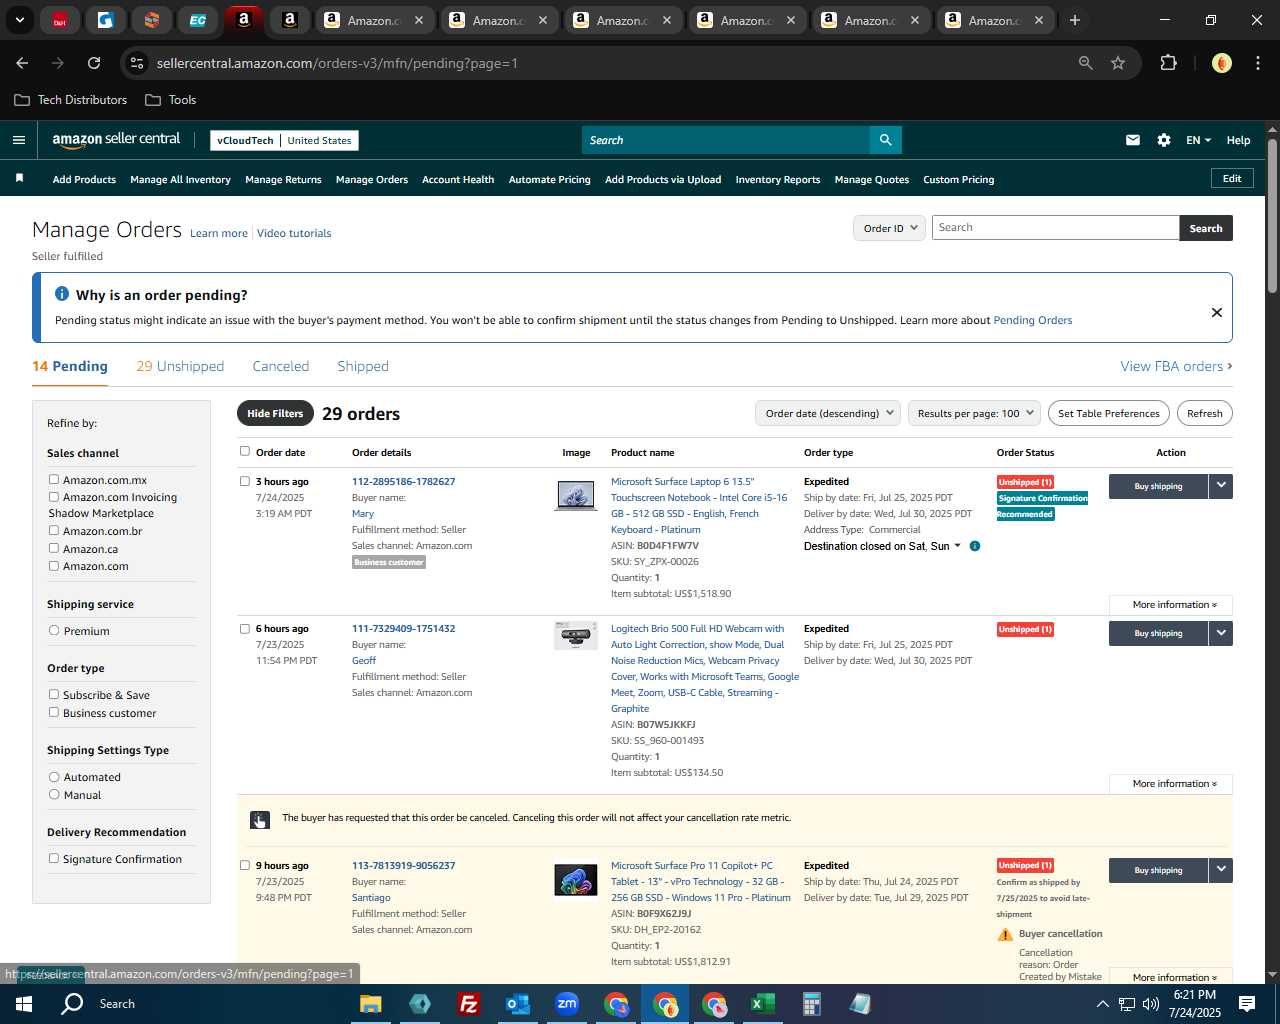Image resolution: width=1280 pixels, height=1024 pixels.
Task: Select the Premium shipping service radio
Action: 54,631
